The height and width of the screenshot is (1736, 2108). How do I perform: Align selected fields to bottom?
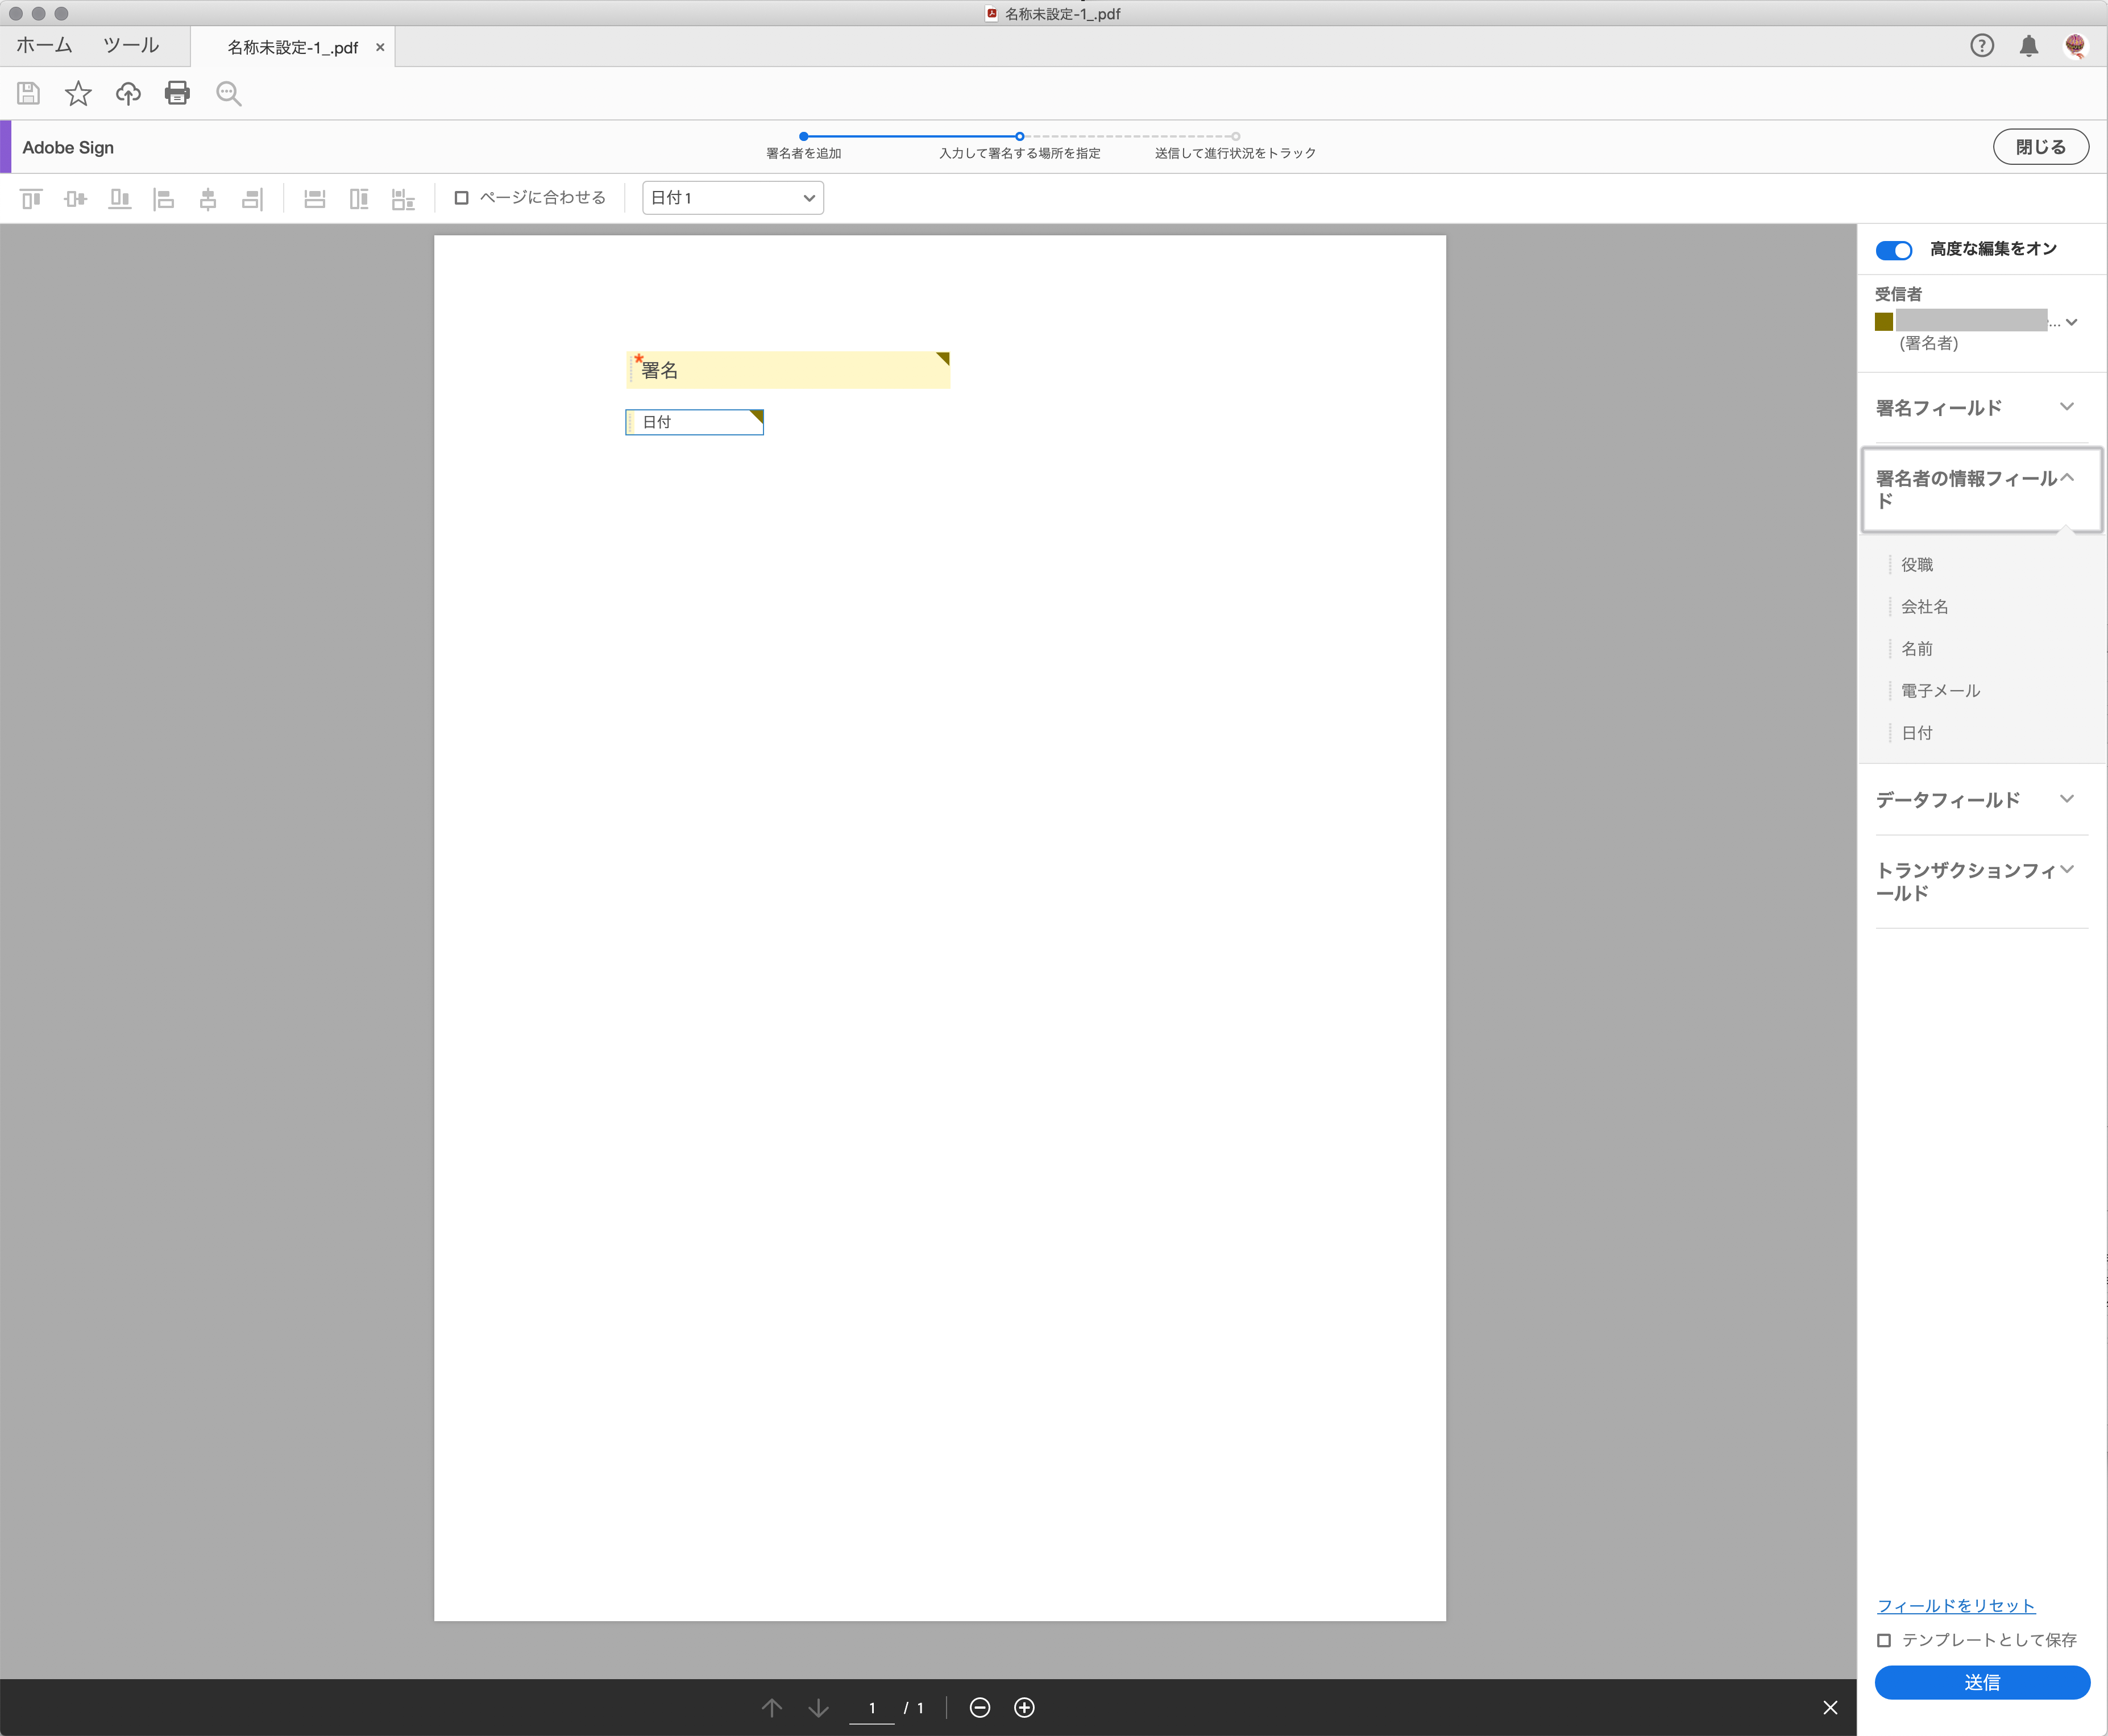(120, 198)
